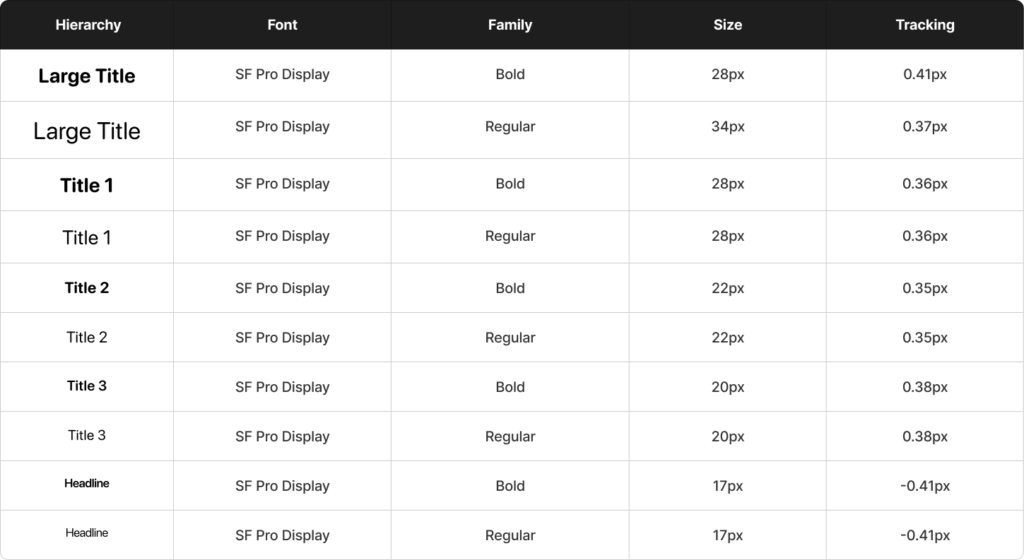Click the Tracking column header
The image size is (1024, 560).
(925, 25)
